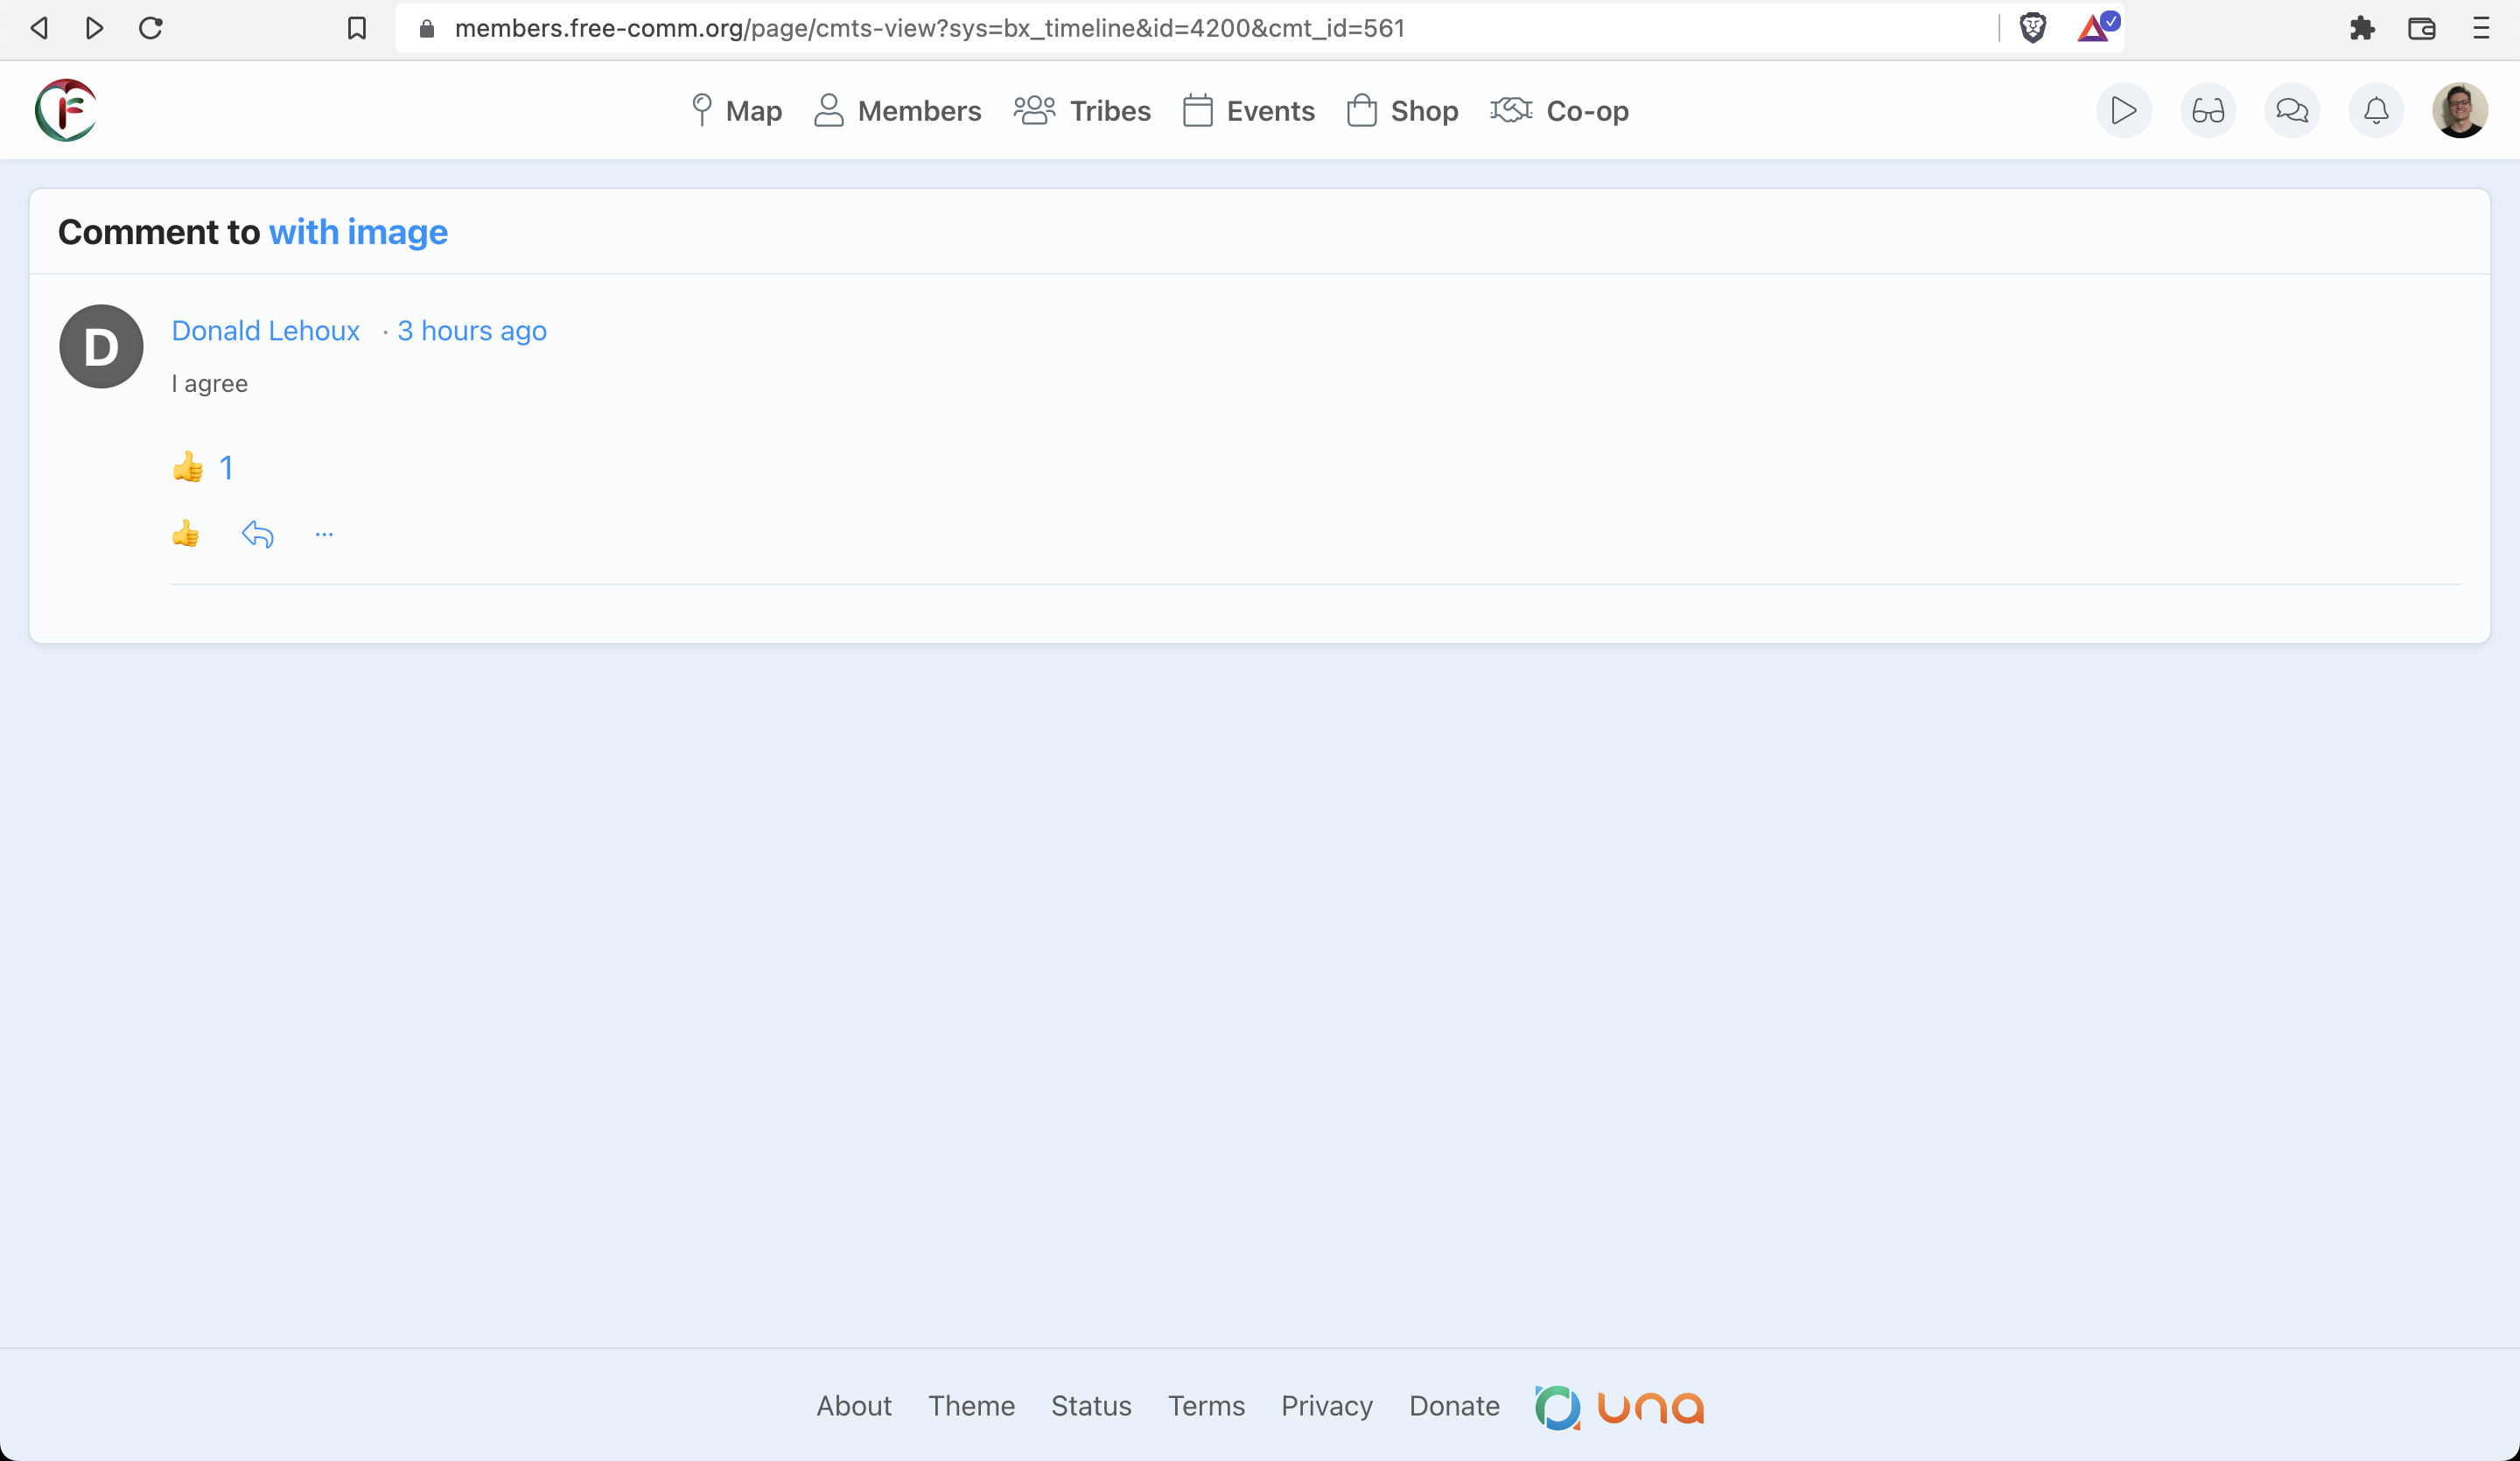Click the glasses icon in header
The image size is (2520, 1461).
2207,110
